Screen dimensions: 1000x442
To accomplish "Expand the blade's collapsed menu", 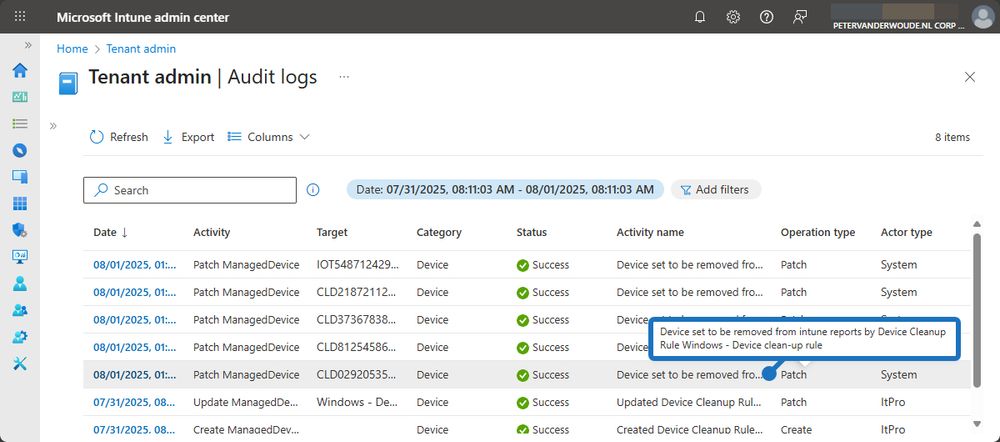I will [53, 126].
